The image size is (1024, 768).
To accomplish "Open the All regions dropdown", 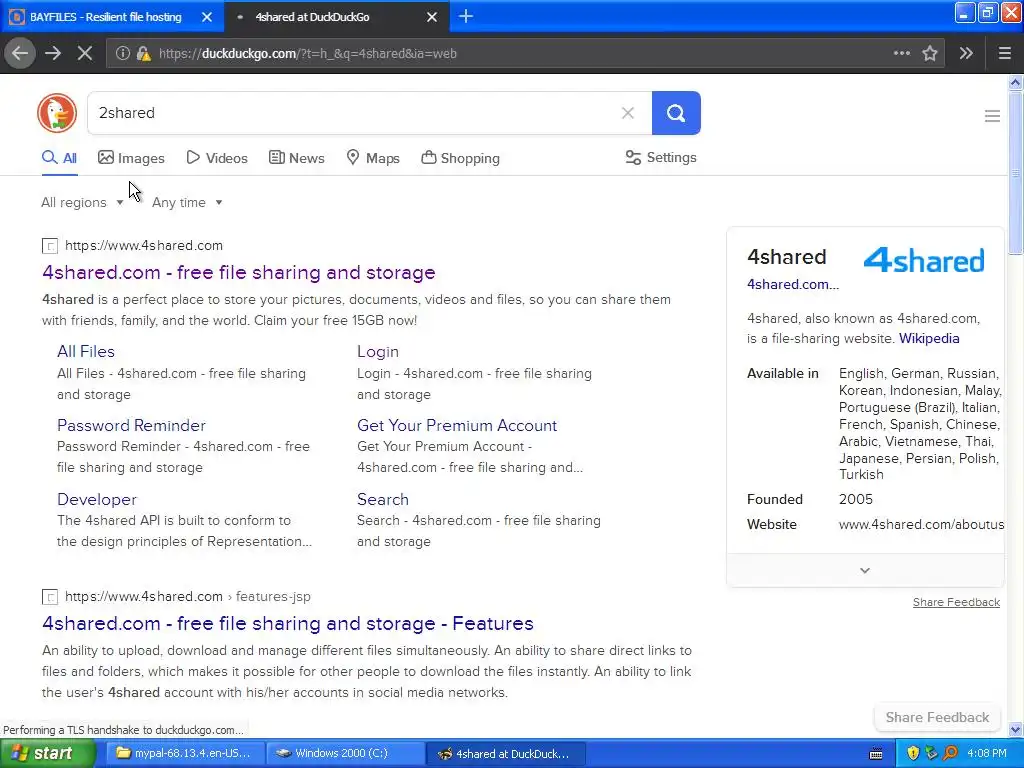I will [x=82, y=202].
